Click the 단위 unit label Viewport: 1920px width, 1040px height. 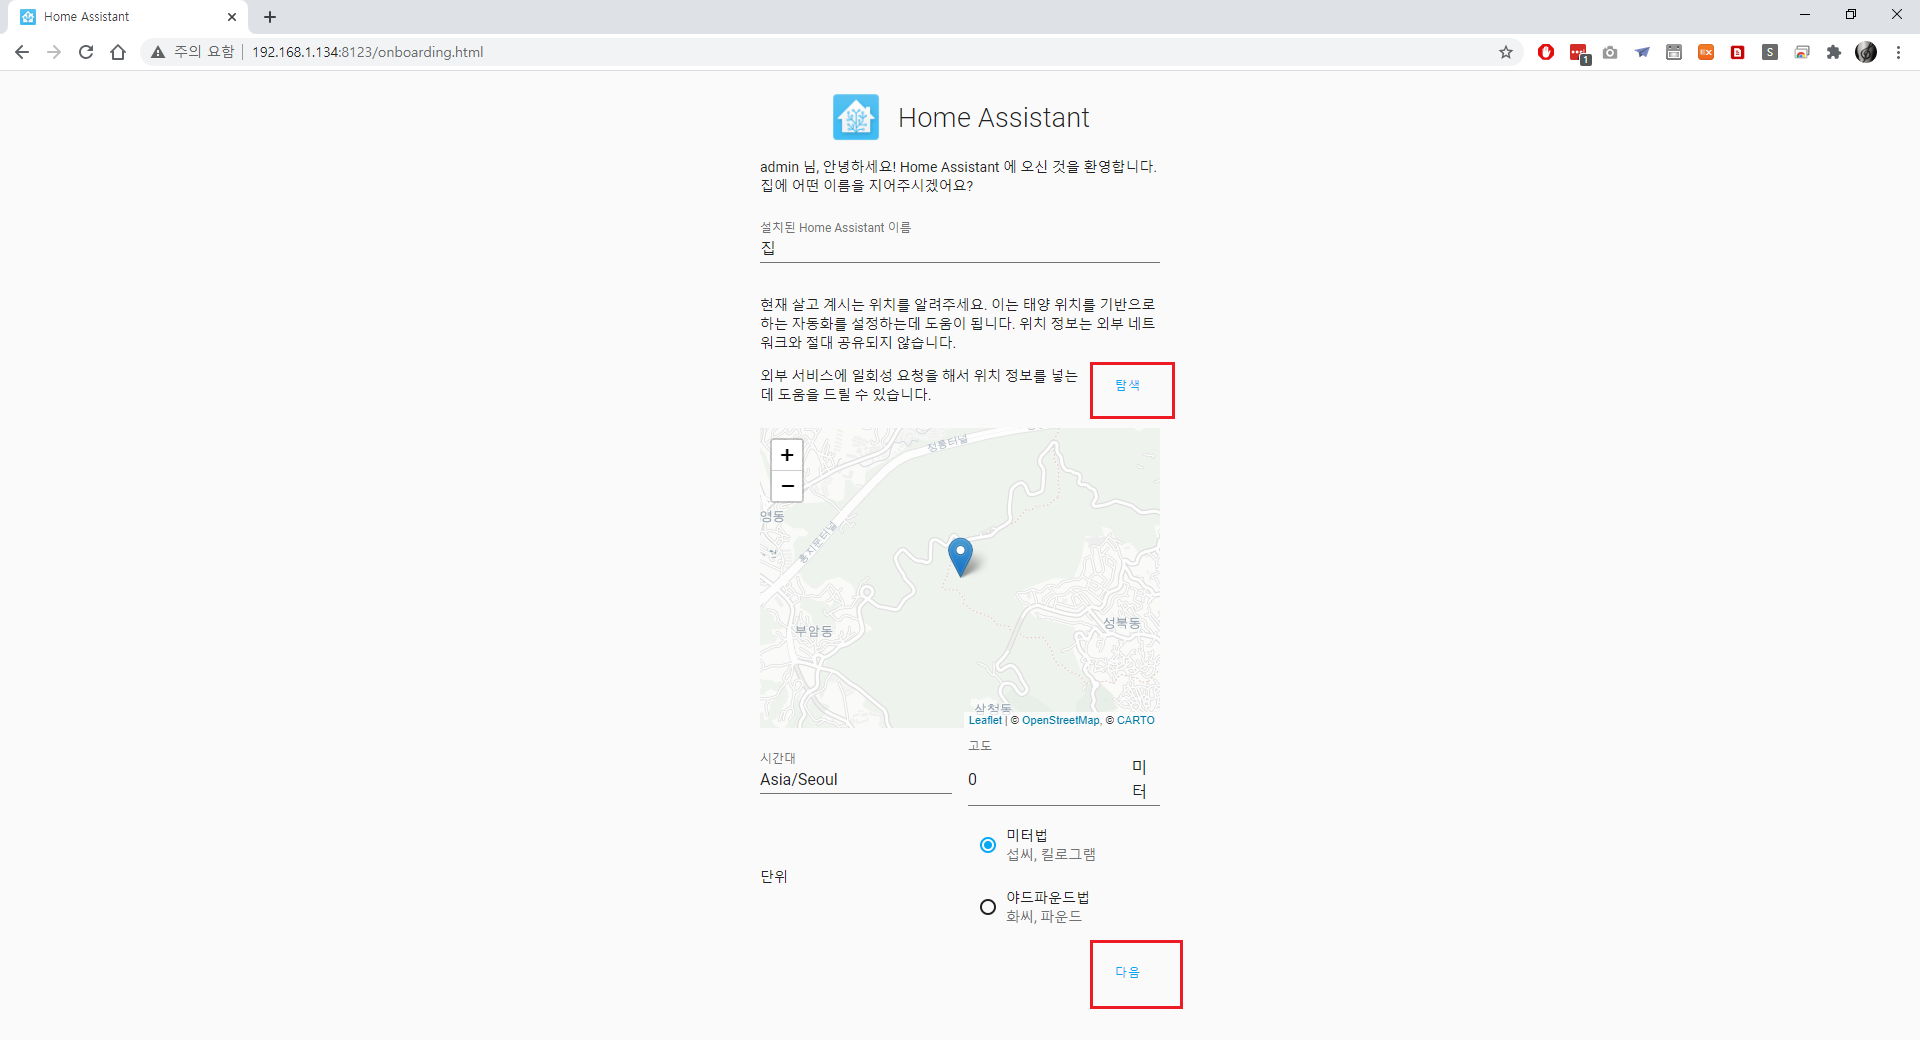click(x=774, y=876)
